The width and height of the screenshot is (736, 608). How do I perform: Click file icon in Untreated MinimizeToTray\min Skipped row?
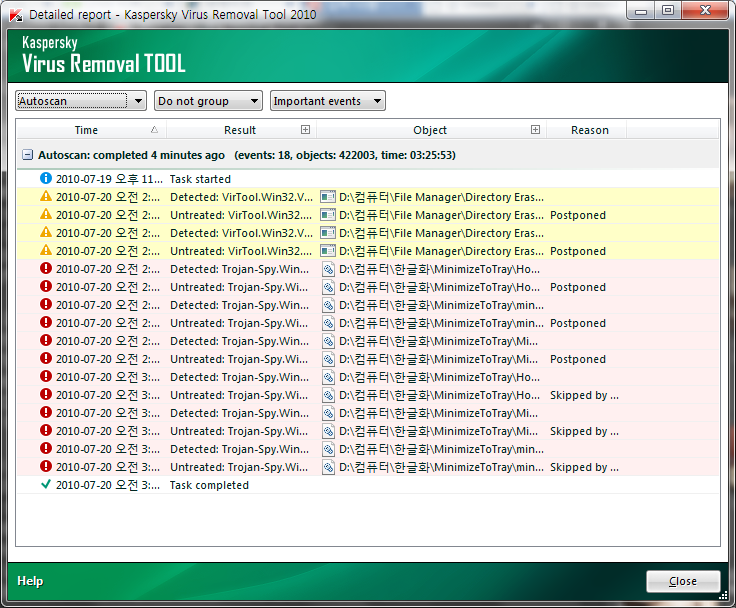click(328, 467)
